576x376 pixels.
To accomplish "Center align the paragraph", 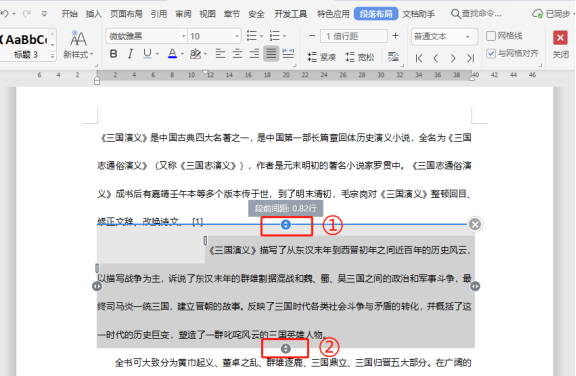I will pyautogui.click(x=237, y=54).
